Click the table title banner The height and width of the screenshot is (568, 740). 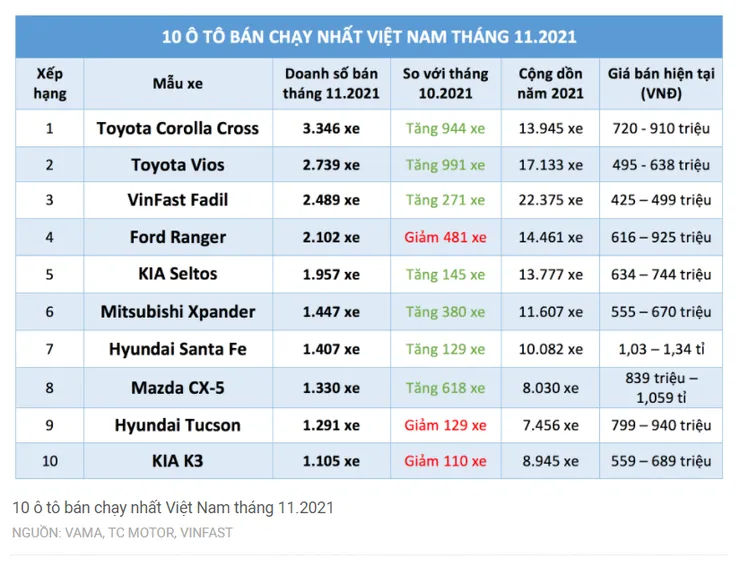(x=369, y=37)
